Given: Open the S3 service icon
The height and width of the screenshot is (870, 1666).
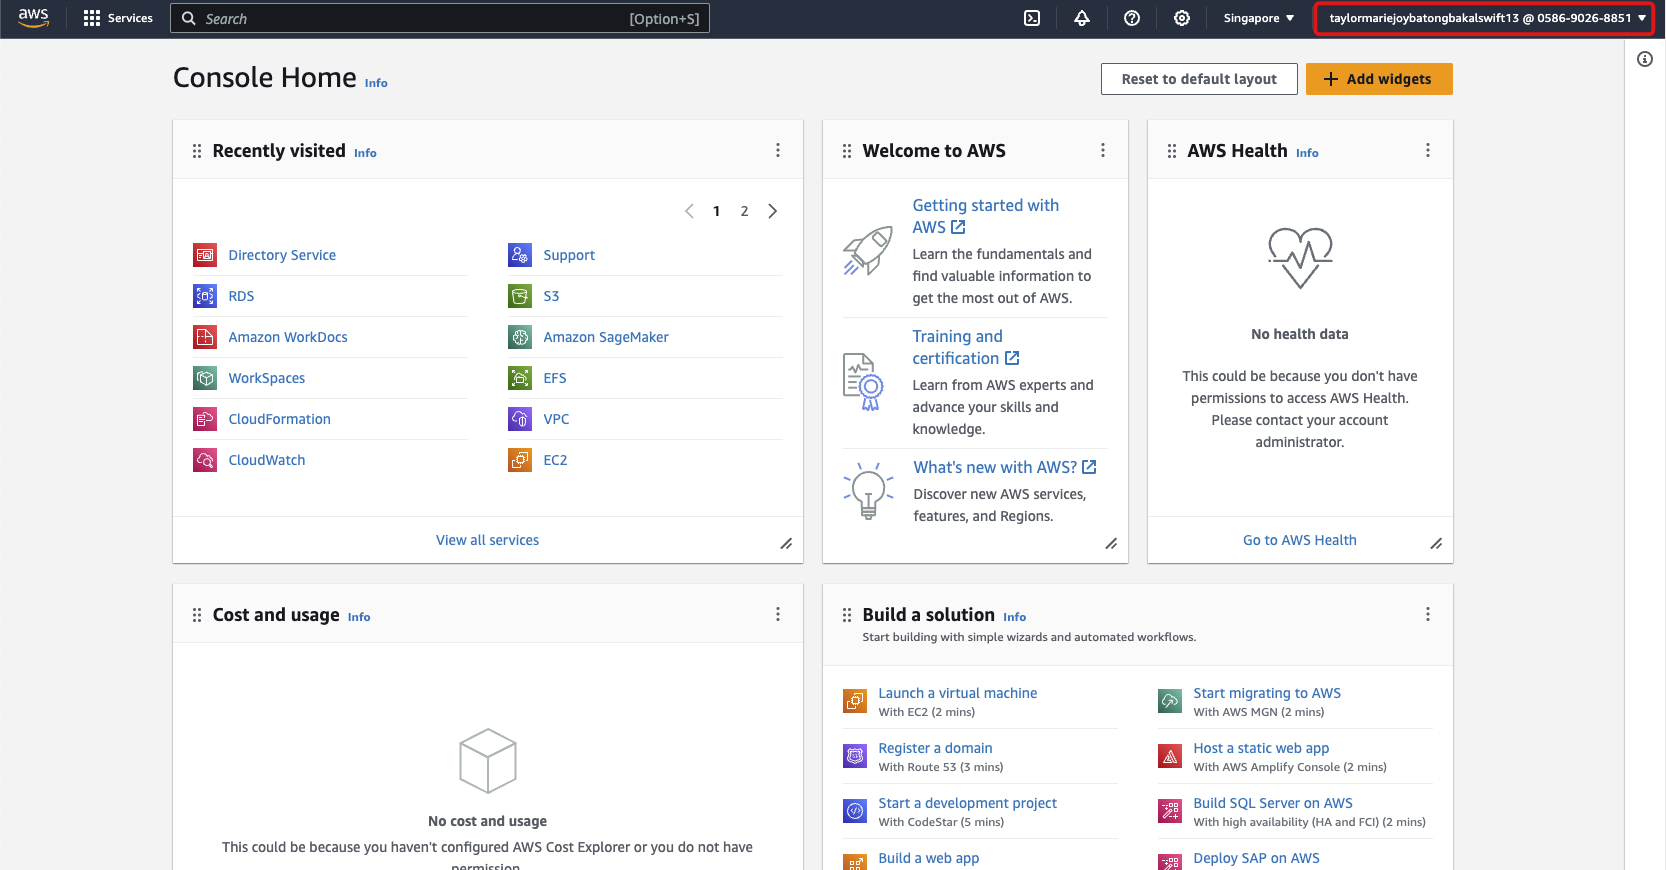Looking at the screenshot, I should 520,296.
